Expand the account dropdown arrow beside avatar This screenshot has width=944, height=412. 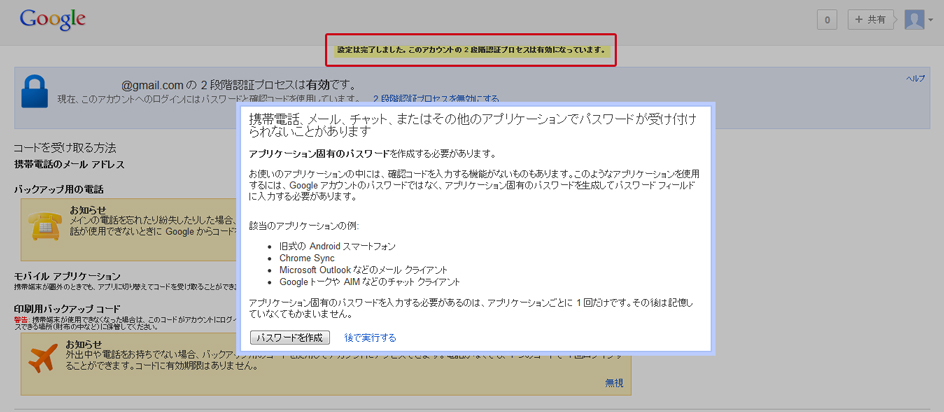pos(931,20)
